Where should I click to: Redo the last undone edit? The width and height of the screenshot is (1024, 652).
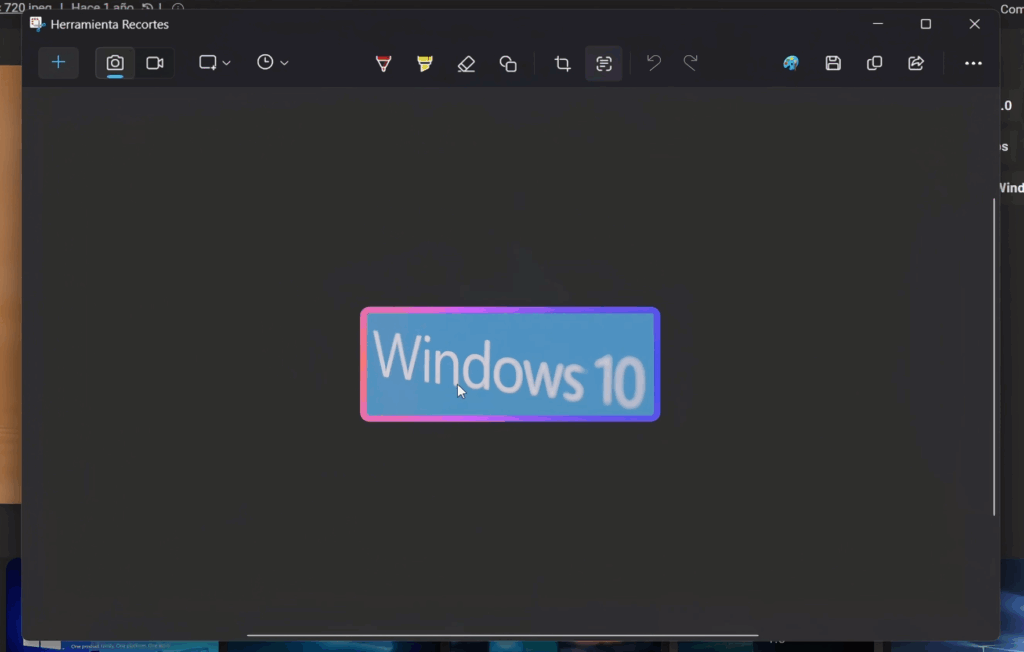[690, 63]
